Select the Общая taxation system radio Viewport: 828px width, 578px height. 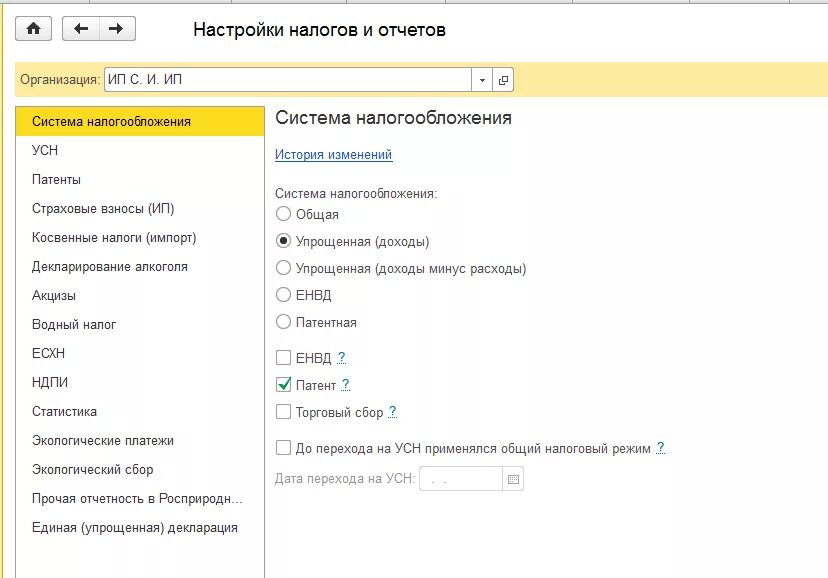pyautogui.click(x=284, y=214)
